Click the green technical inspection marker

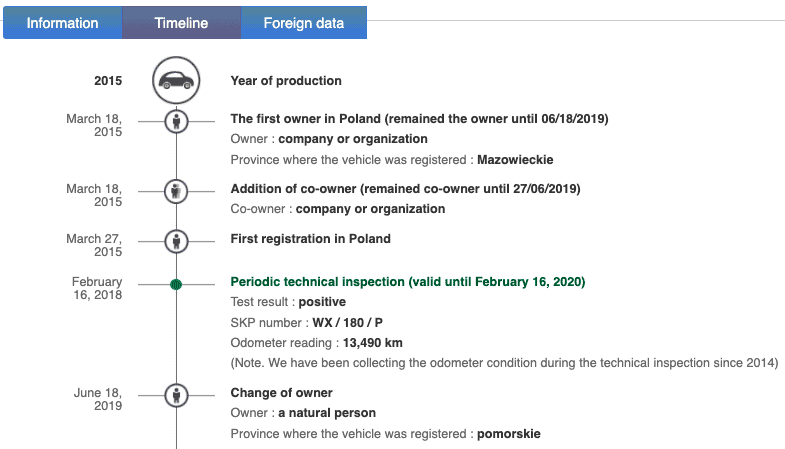point(176,284)
